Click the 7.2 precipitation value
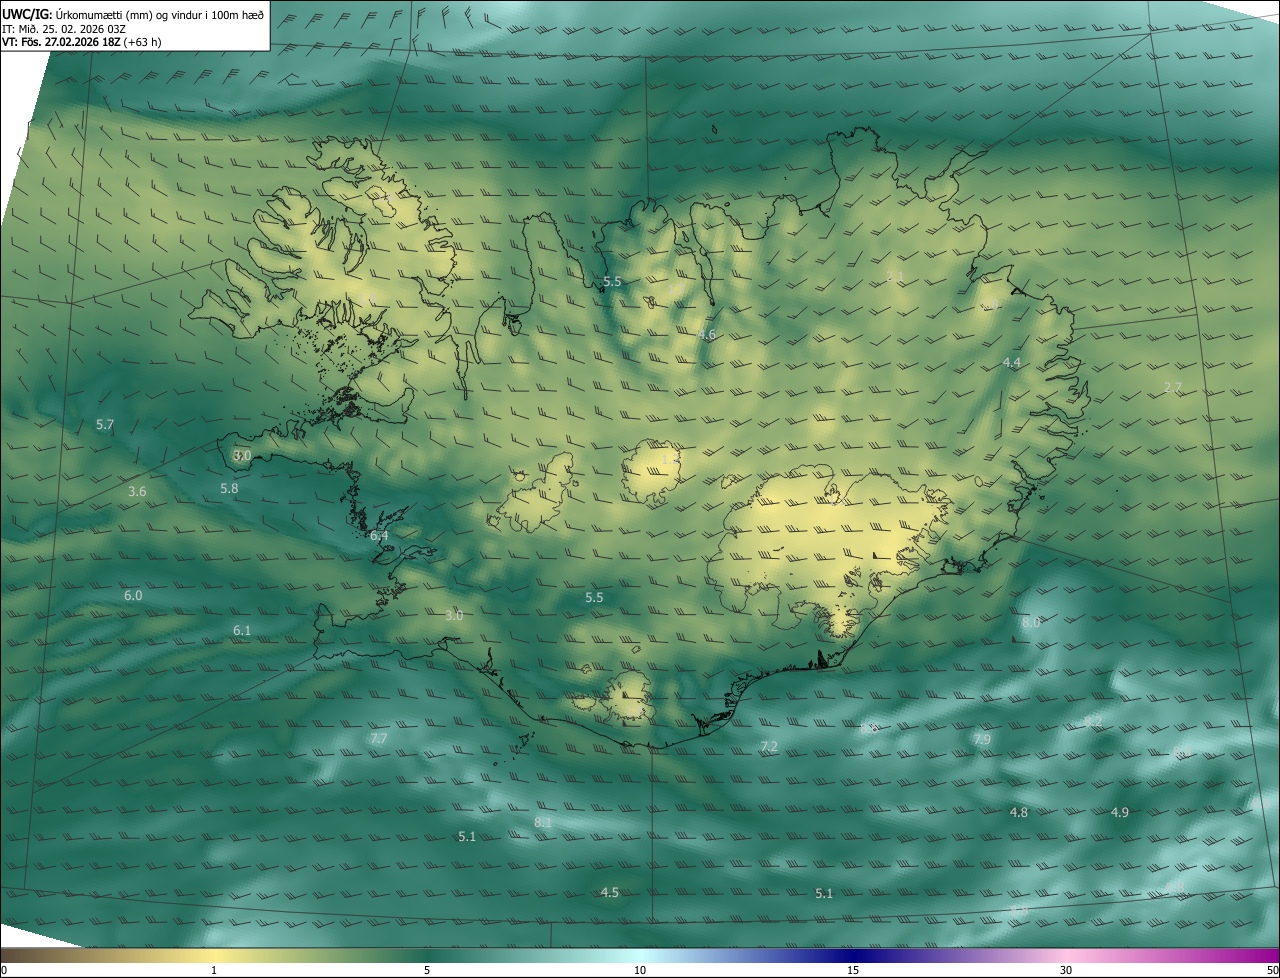 tap(769, 747)
